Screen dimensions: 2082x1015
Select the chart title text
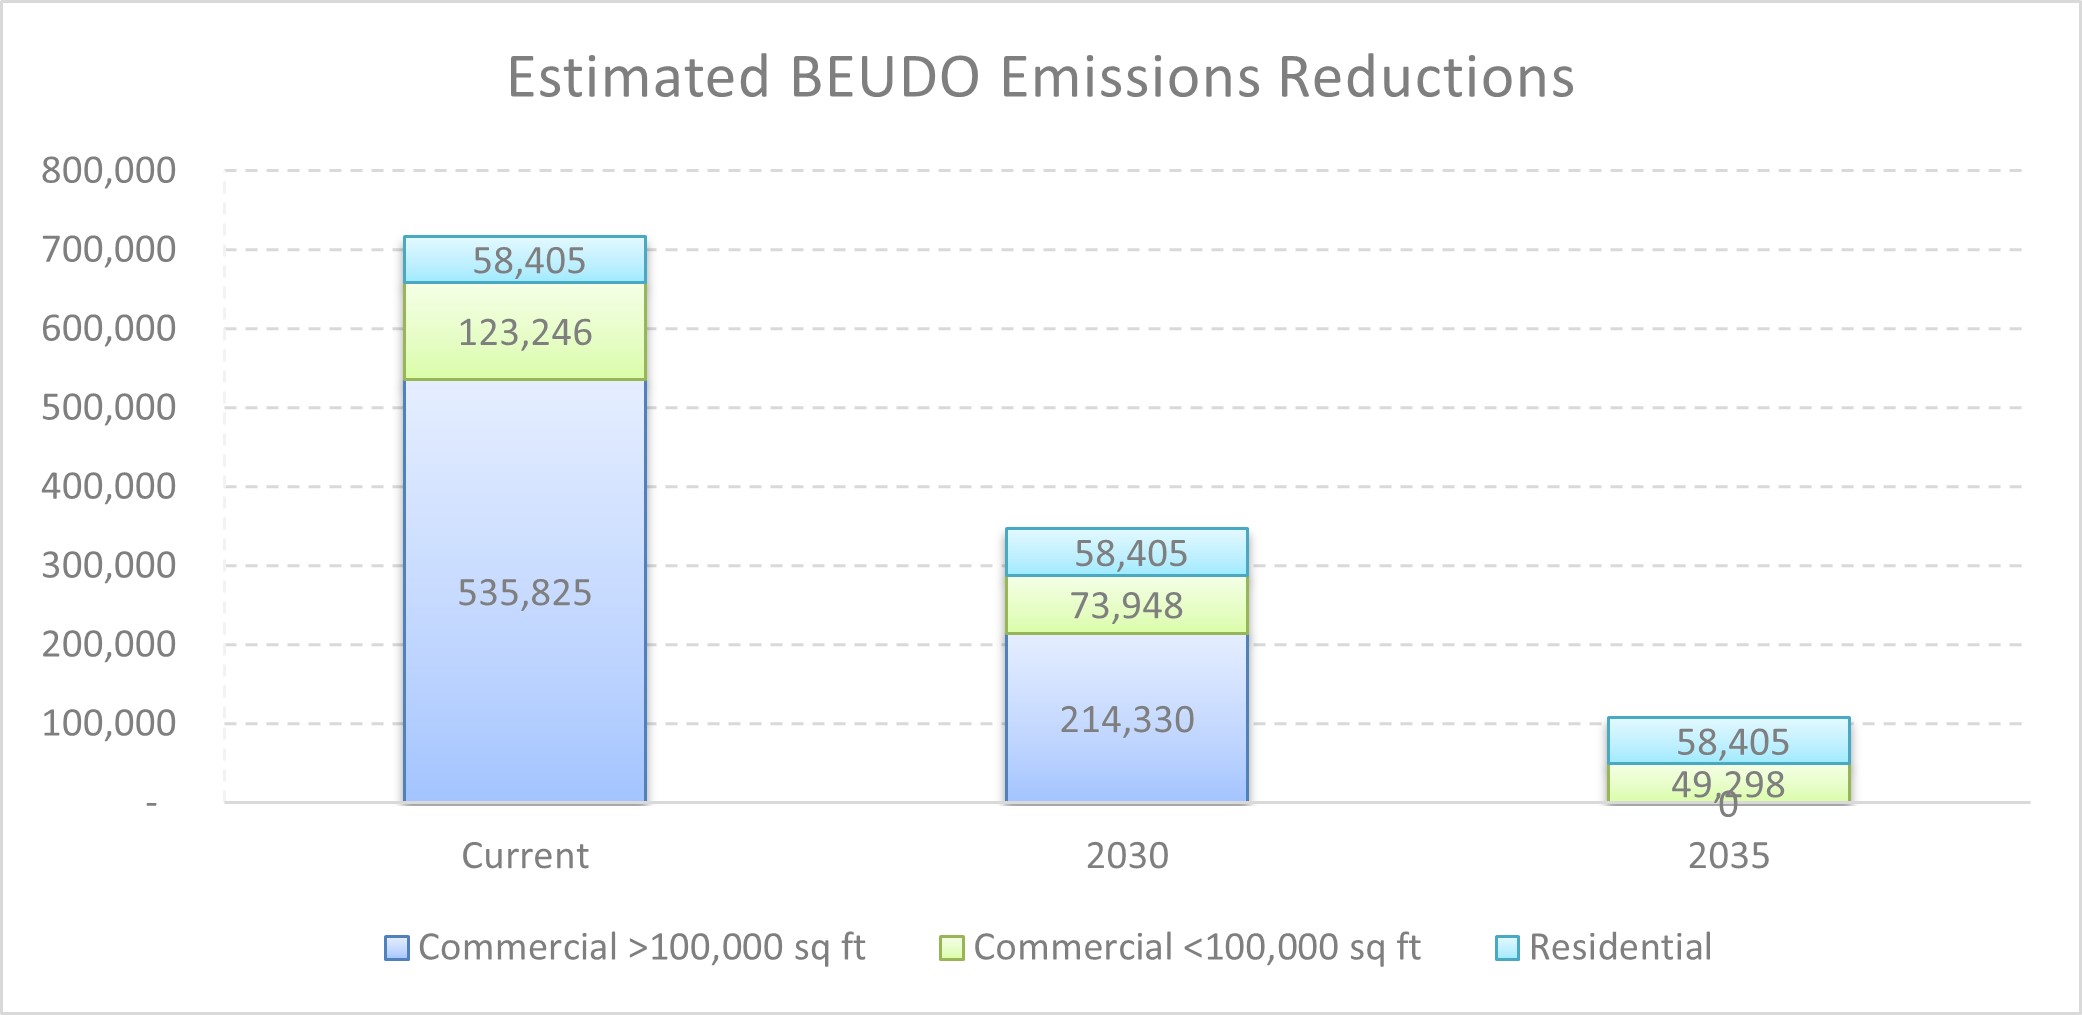click(1040, 77)
